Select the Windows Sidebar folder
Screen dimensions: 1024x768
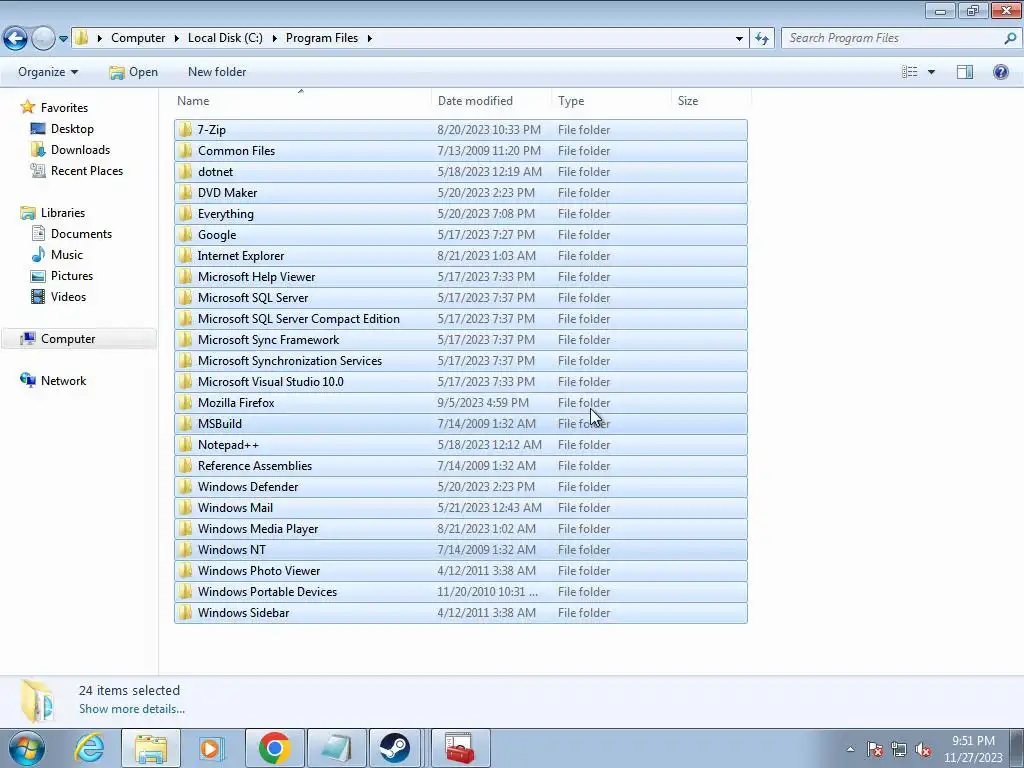coord(460,613)
